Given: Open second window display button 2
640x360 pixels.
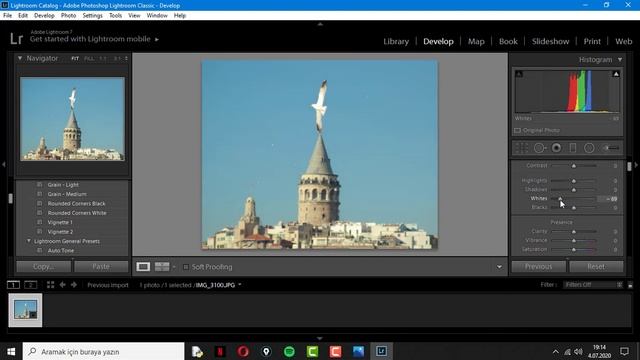Looking at the screenshot, I should (x=31, y=285).
